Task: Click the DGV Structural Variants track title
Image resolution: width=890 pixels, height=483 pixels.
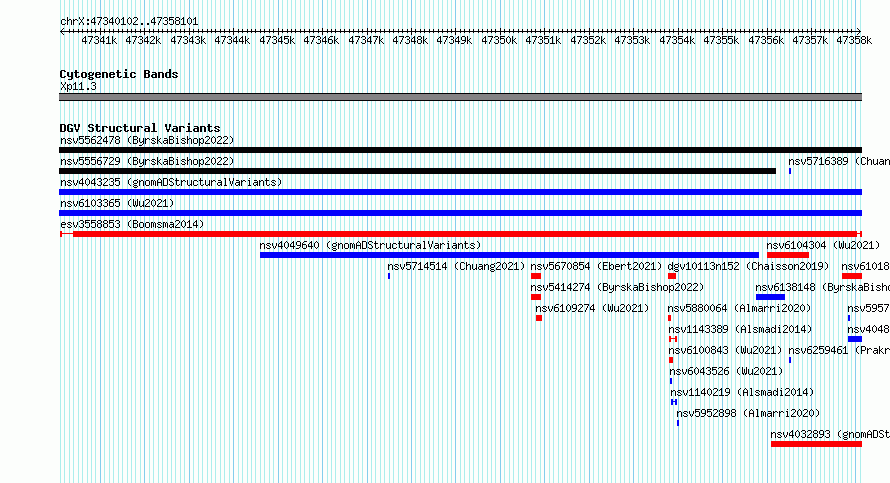Action: pyautogui.click(x=140, y=128)
